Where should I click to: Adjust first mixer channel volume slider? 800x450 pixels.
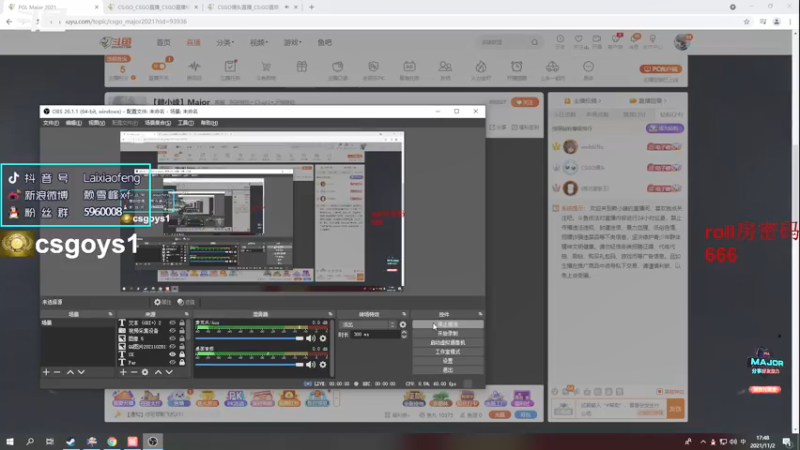[x=249, y=338]
